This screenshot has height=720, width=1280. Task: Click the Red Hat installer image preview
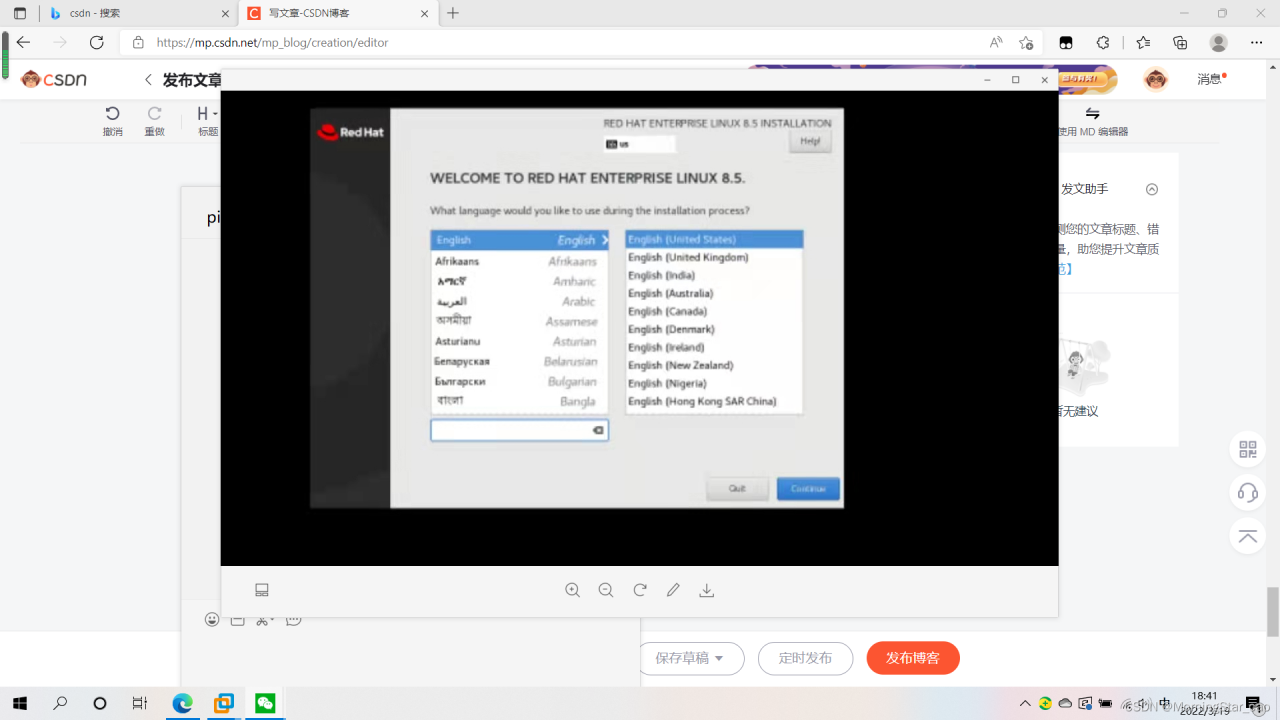pos(577,308)
